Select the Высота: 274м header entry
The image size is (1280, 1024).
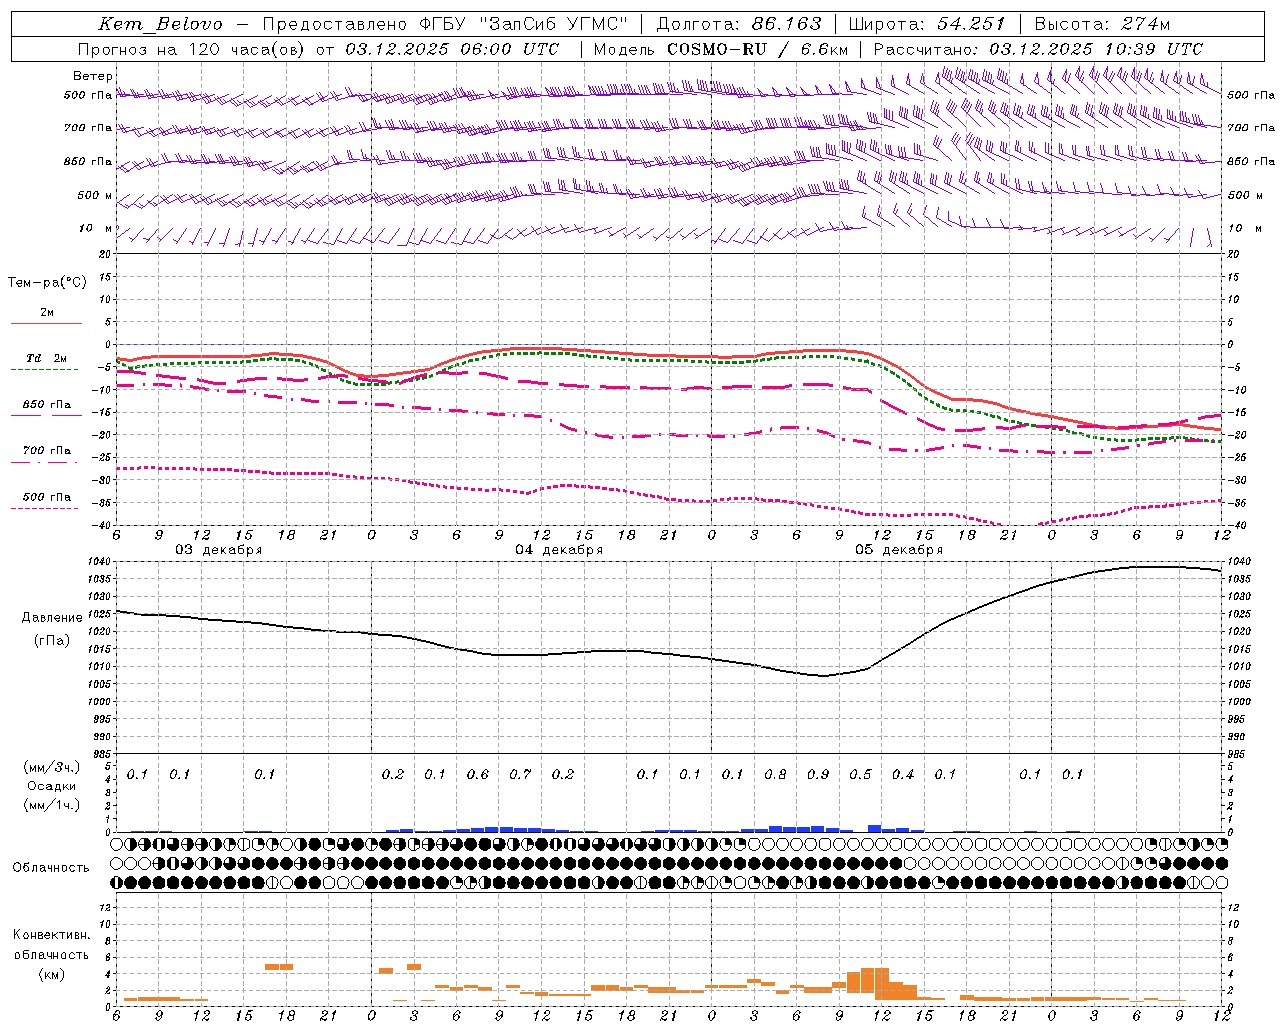point(1102,24)
